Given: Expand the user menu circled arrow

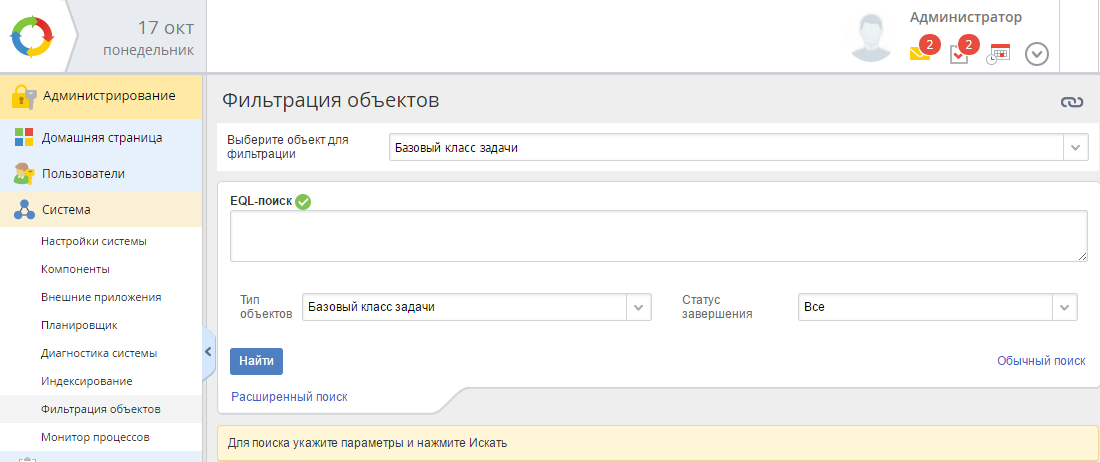Looking at the screenshot, I should tap(1037, 54).
